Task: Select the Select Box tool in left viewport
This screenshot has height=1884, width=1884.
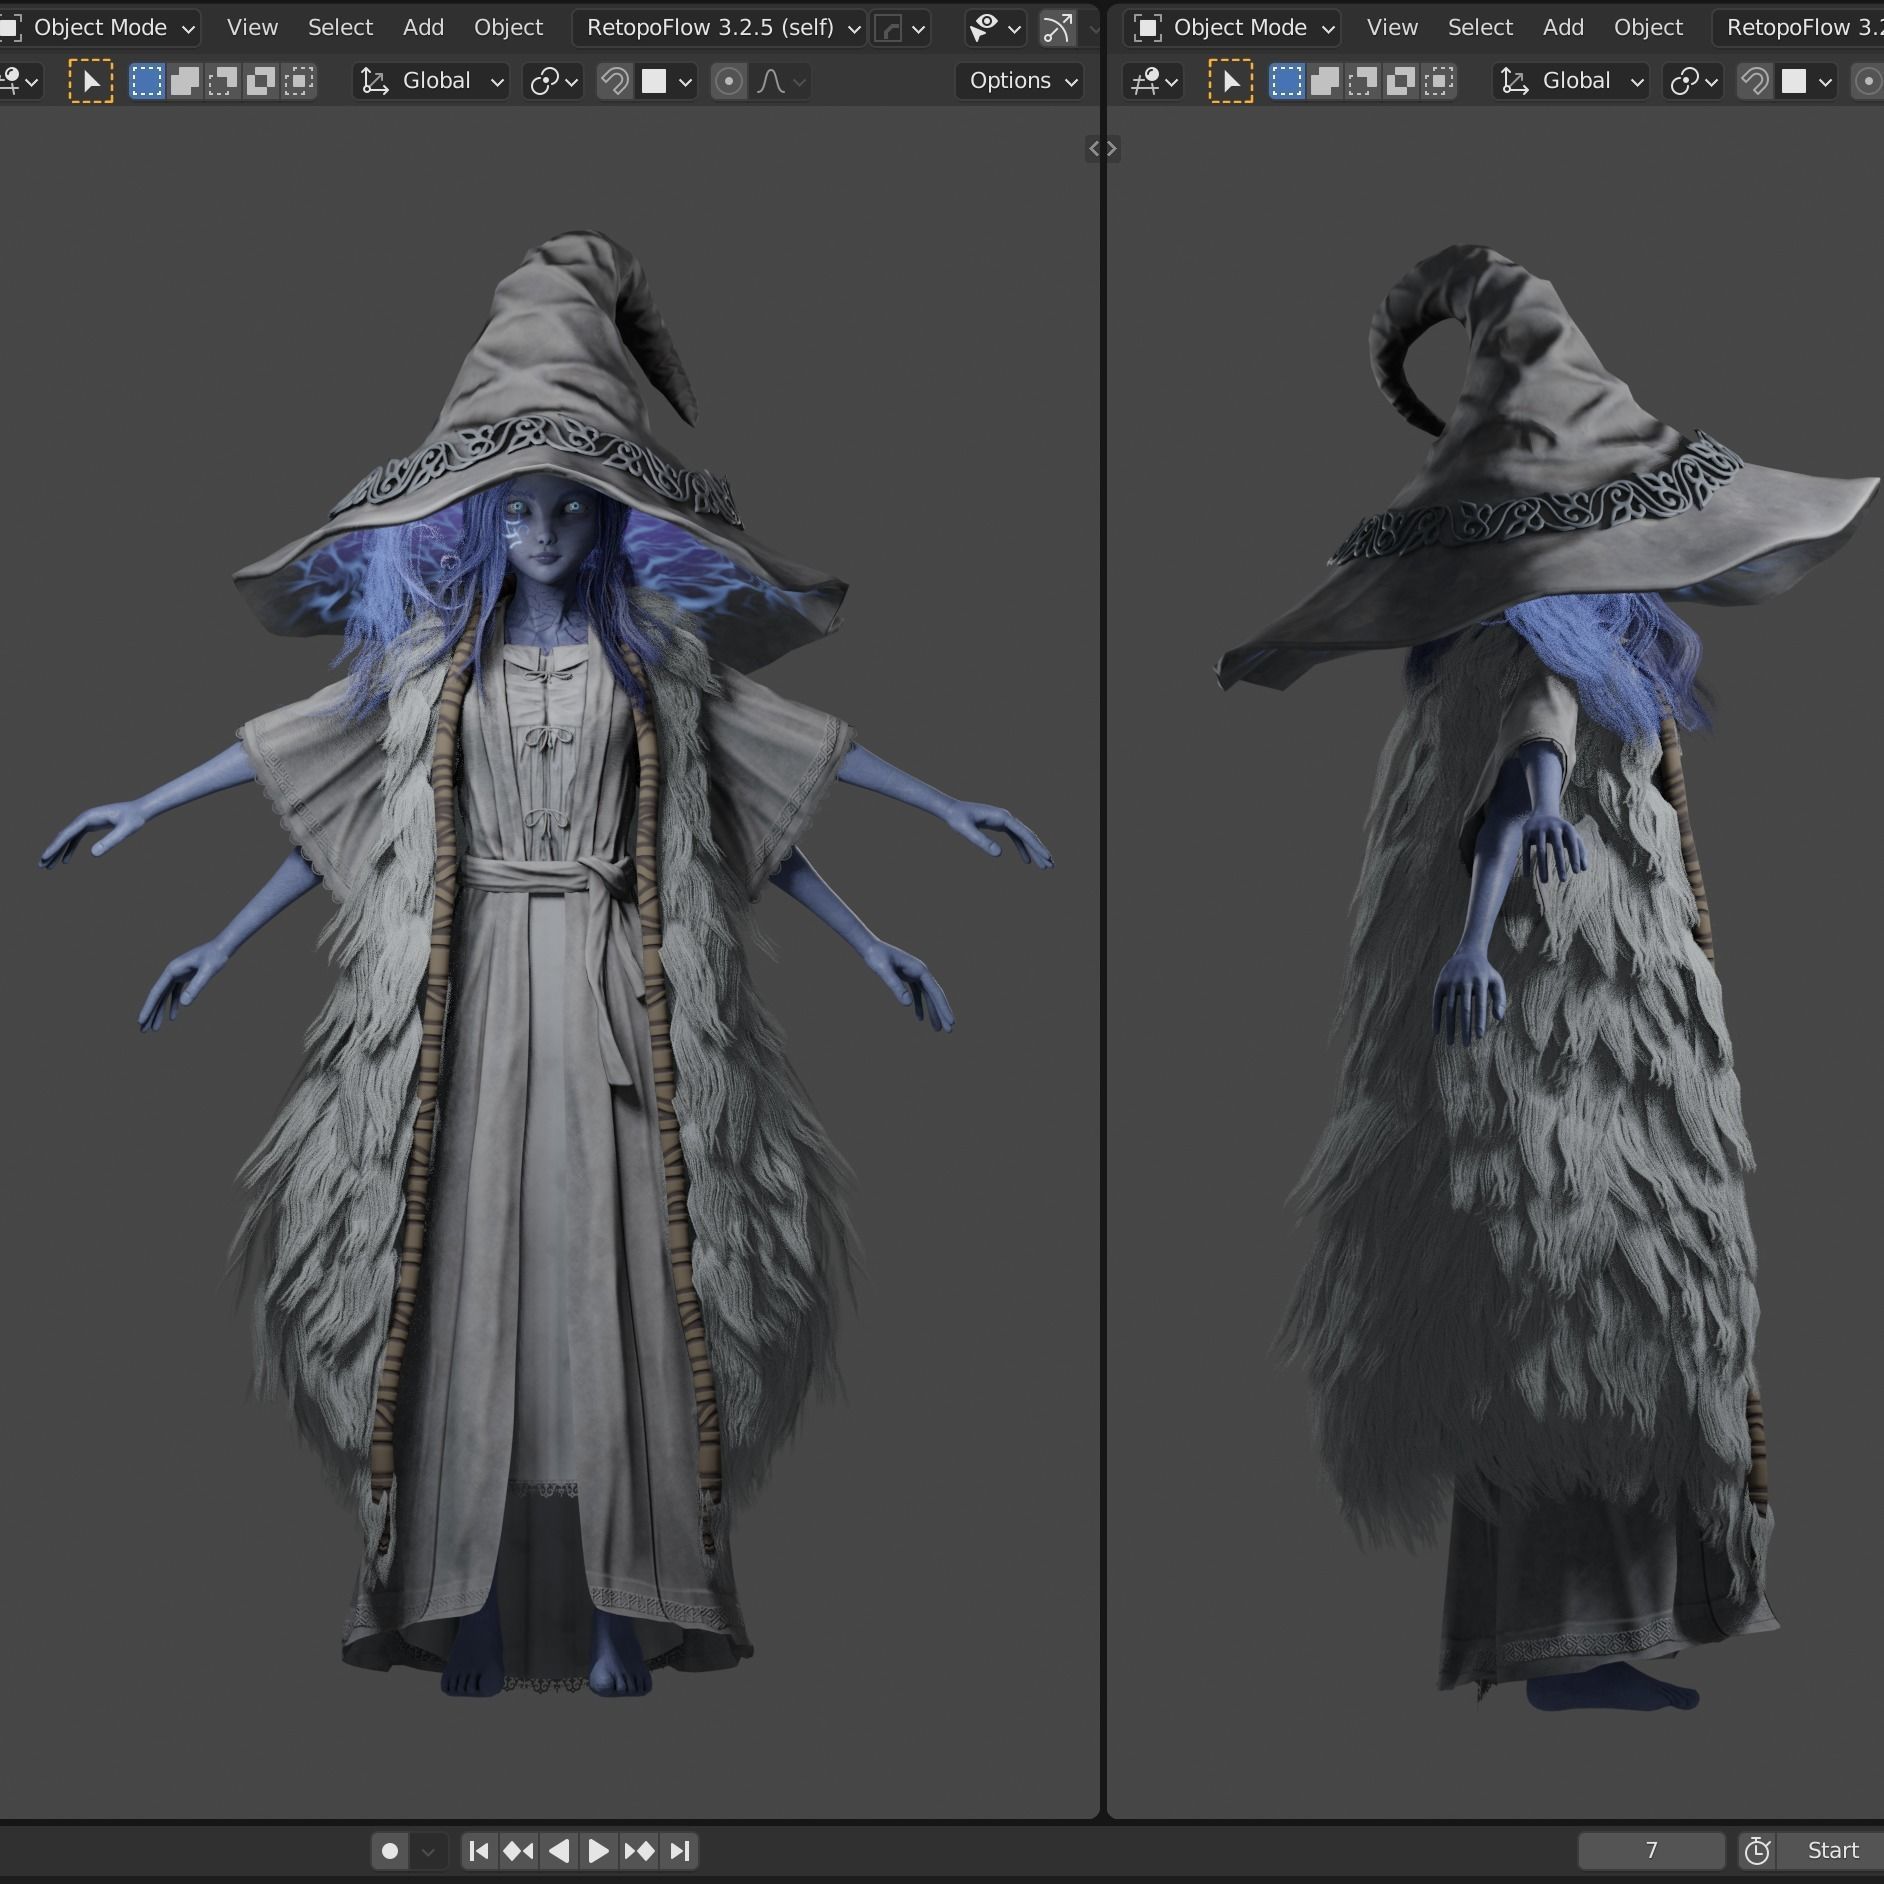Action: coord(91,81)
